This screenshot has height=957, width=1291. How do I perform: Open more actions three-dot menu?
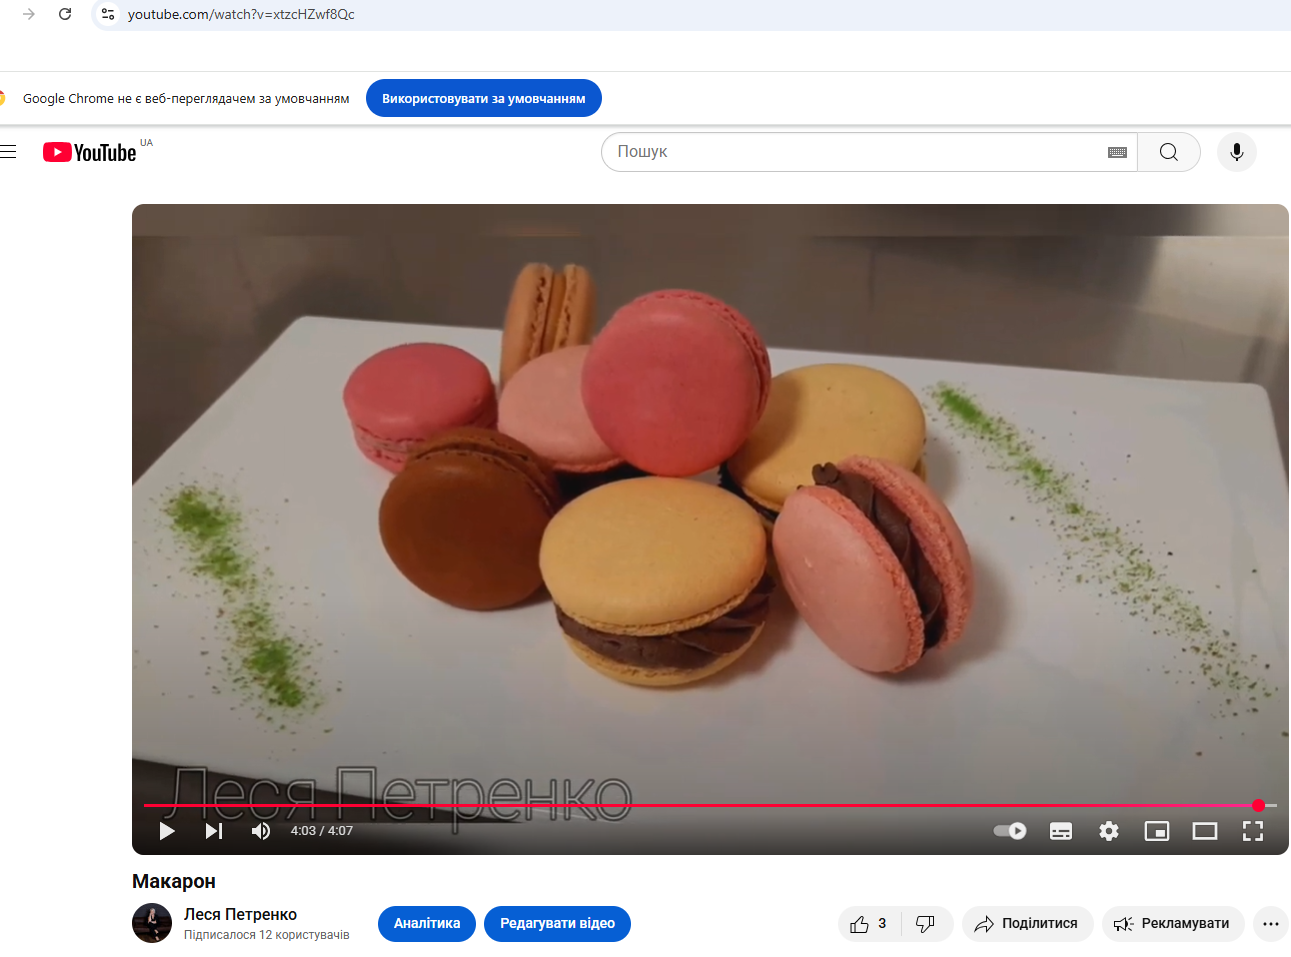[1270, 923]
